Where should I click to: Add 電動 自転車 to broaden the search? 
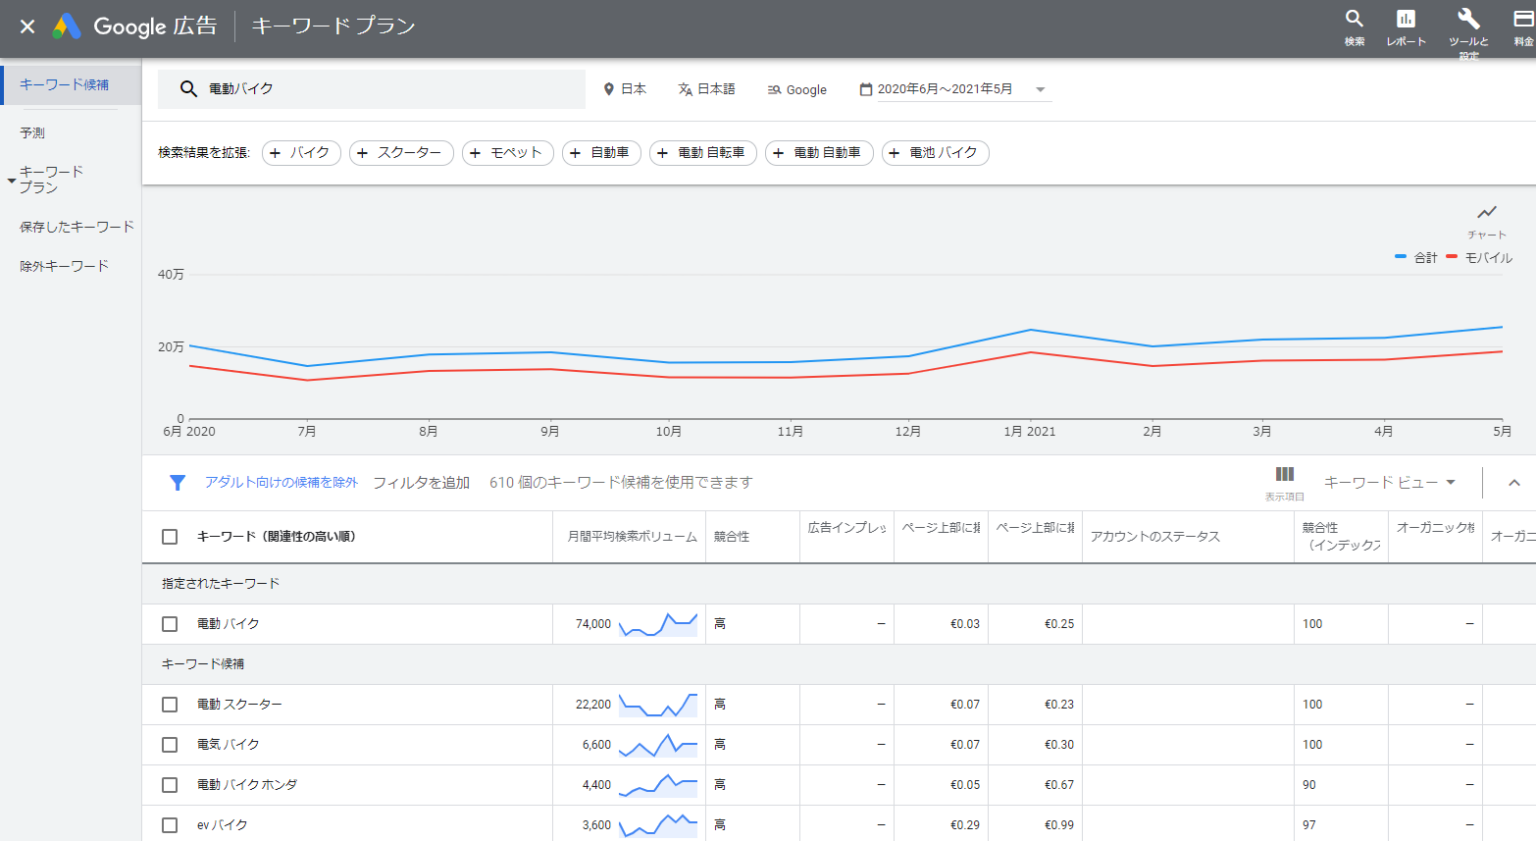point(703,153)
